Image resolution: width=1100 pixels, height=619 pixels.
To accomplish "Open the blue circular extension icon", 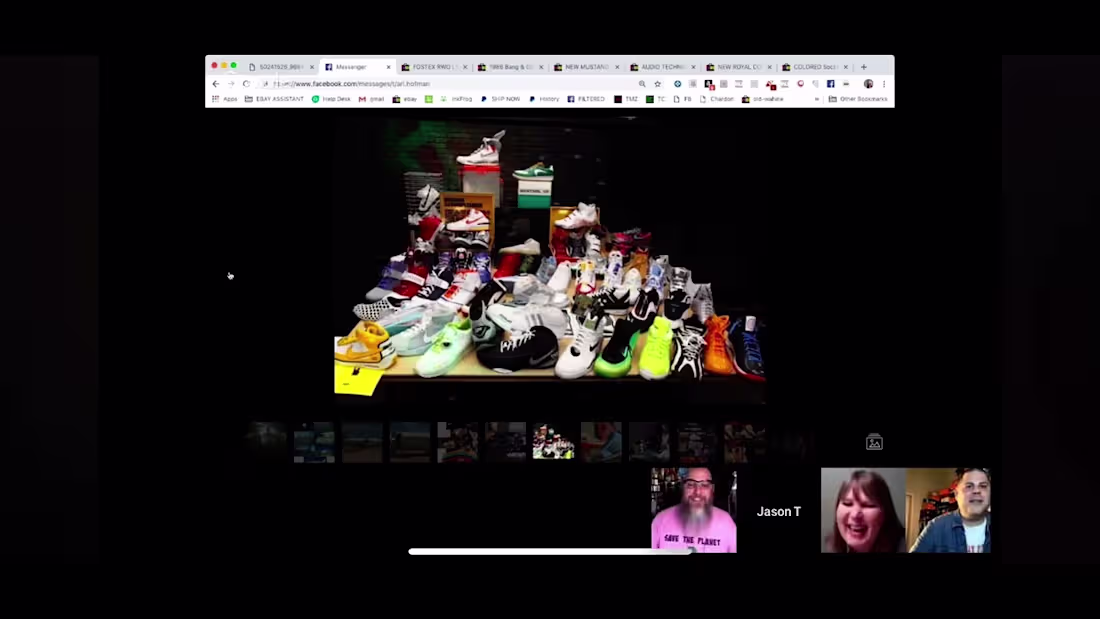I will pos(677,84).
